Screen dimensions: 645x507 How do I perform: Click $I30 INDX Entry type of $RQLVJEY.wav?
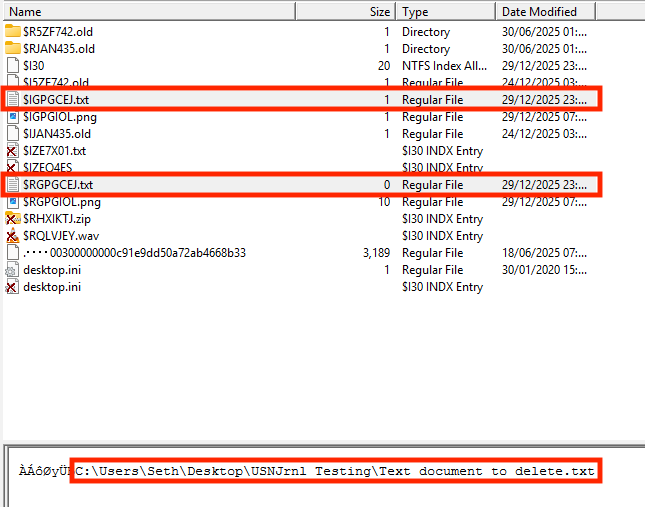[x=442, y=236]
